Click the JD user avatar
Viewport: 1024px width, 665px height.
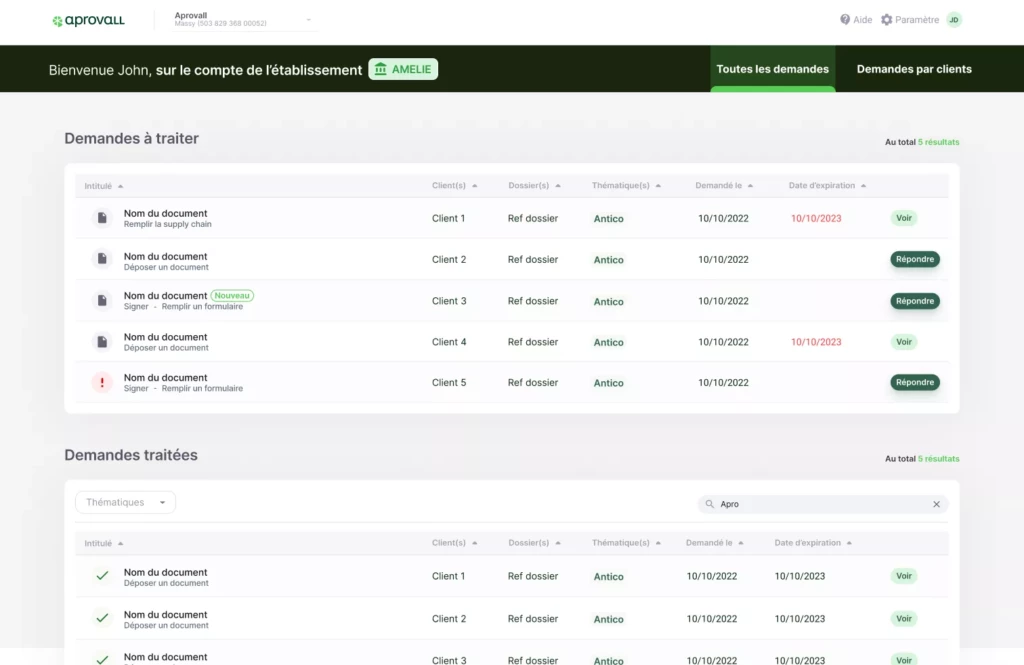point(953,20)
